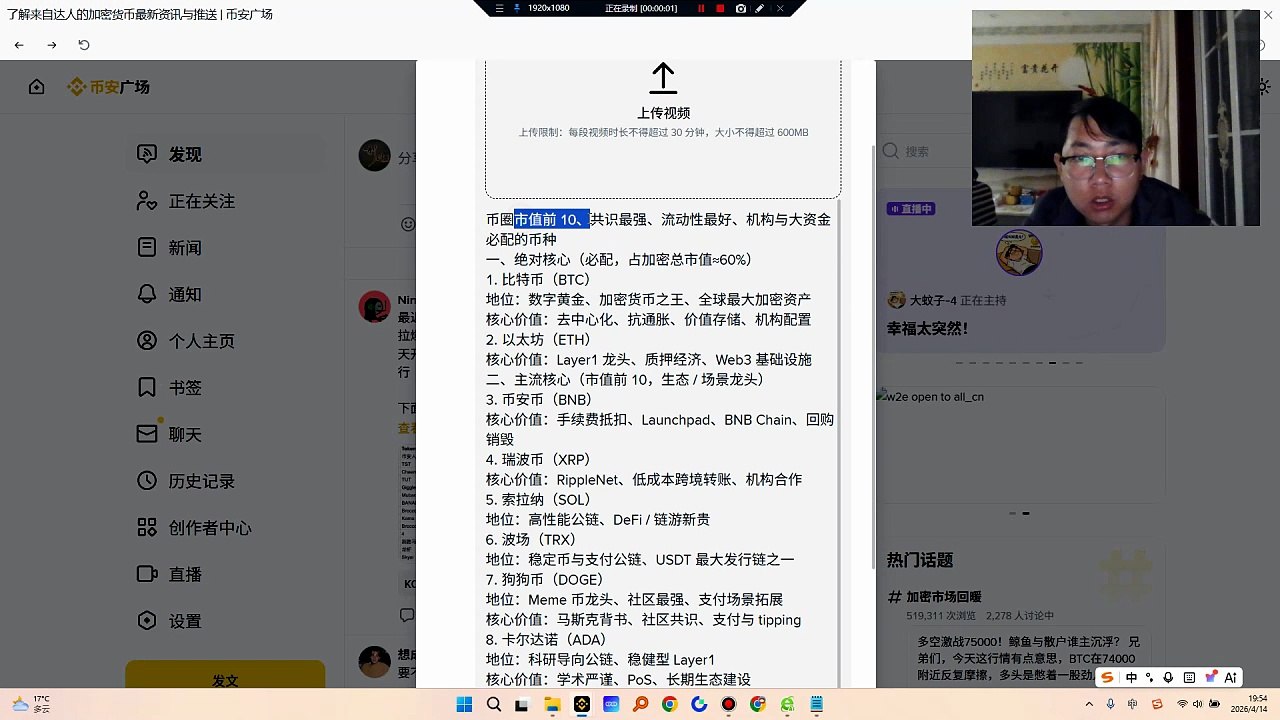Click the Sogou S icon in IME toolbar
This screenshot has width=1280, height=720.
pos(1107,677)
